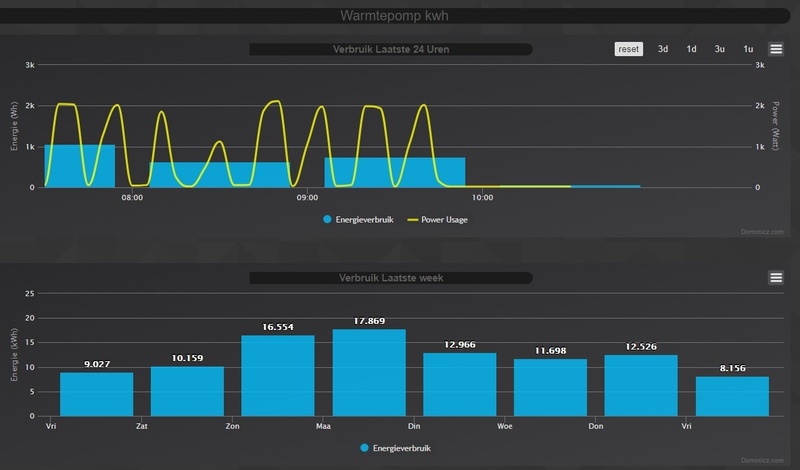
Task: Click the Zat day axis label
Action: 141,426
